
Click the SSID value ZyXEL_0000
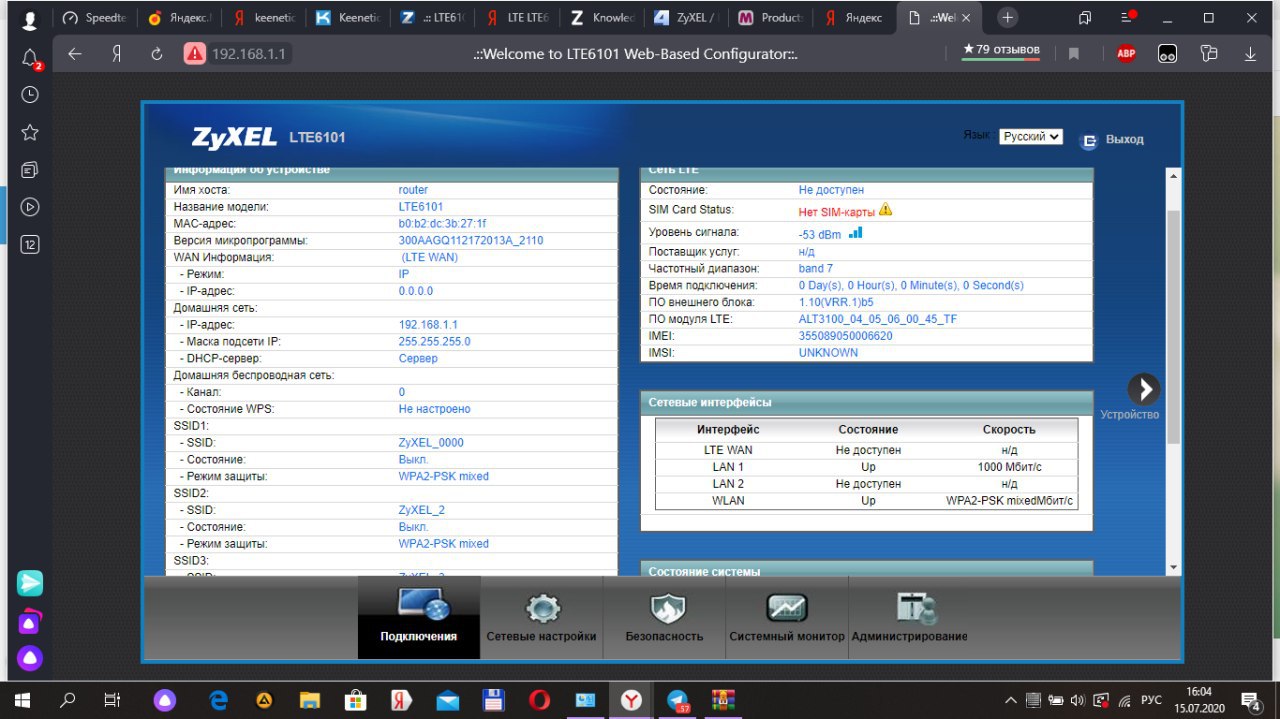(x=431, y=443)
